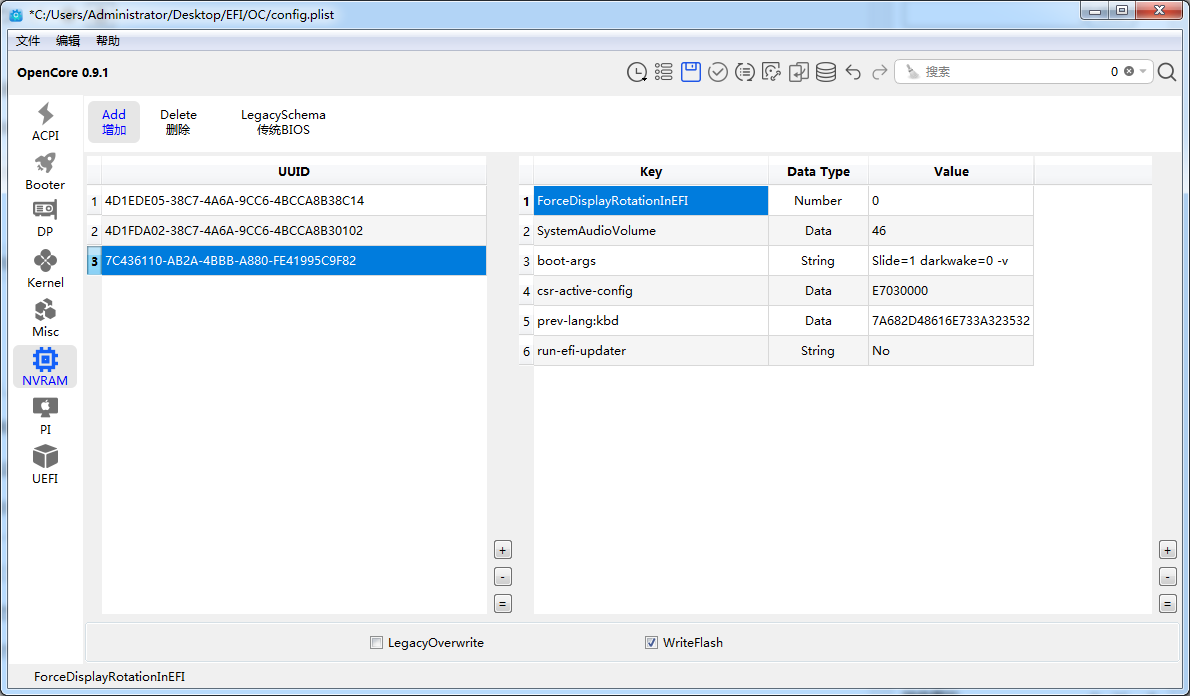
Task: Open the UEFI section in sidebar
Action: coord(45,465)
